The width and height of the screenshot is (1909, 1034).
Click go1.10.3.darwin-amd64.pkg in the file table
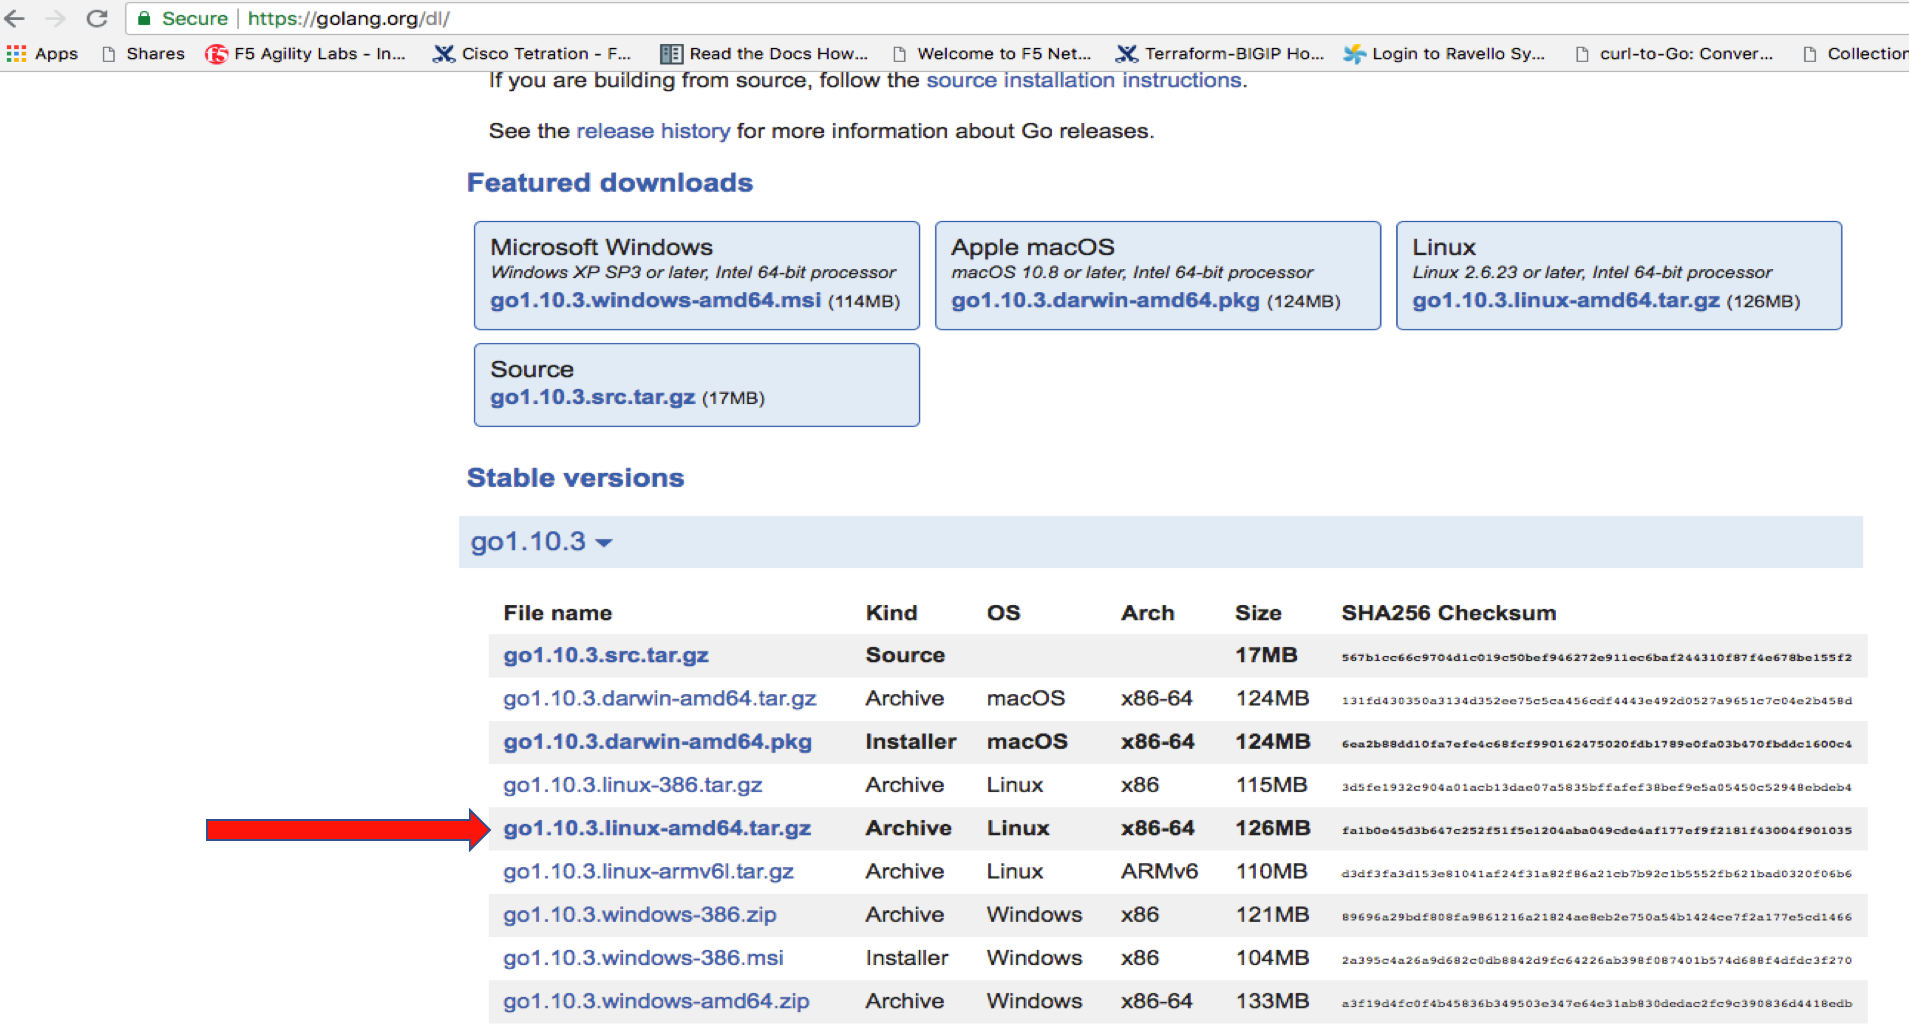pyautogui.click(x=657, y=742)
